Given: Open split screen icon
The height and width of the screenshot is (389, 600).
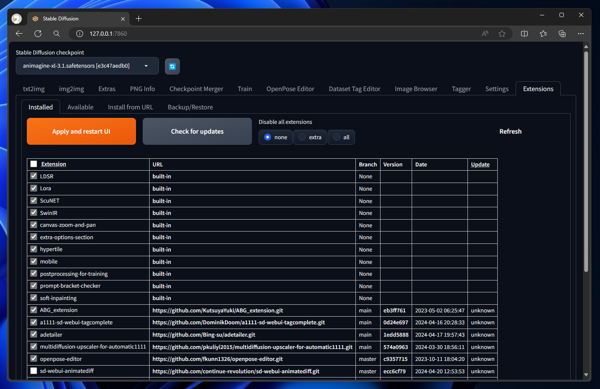Looking at the screenshot, I should point(524,34).
